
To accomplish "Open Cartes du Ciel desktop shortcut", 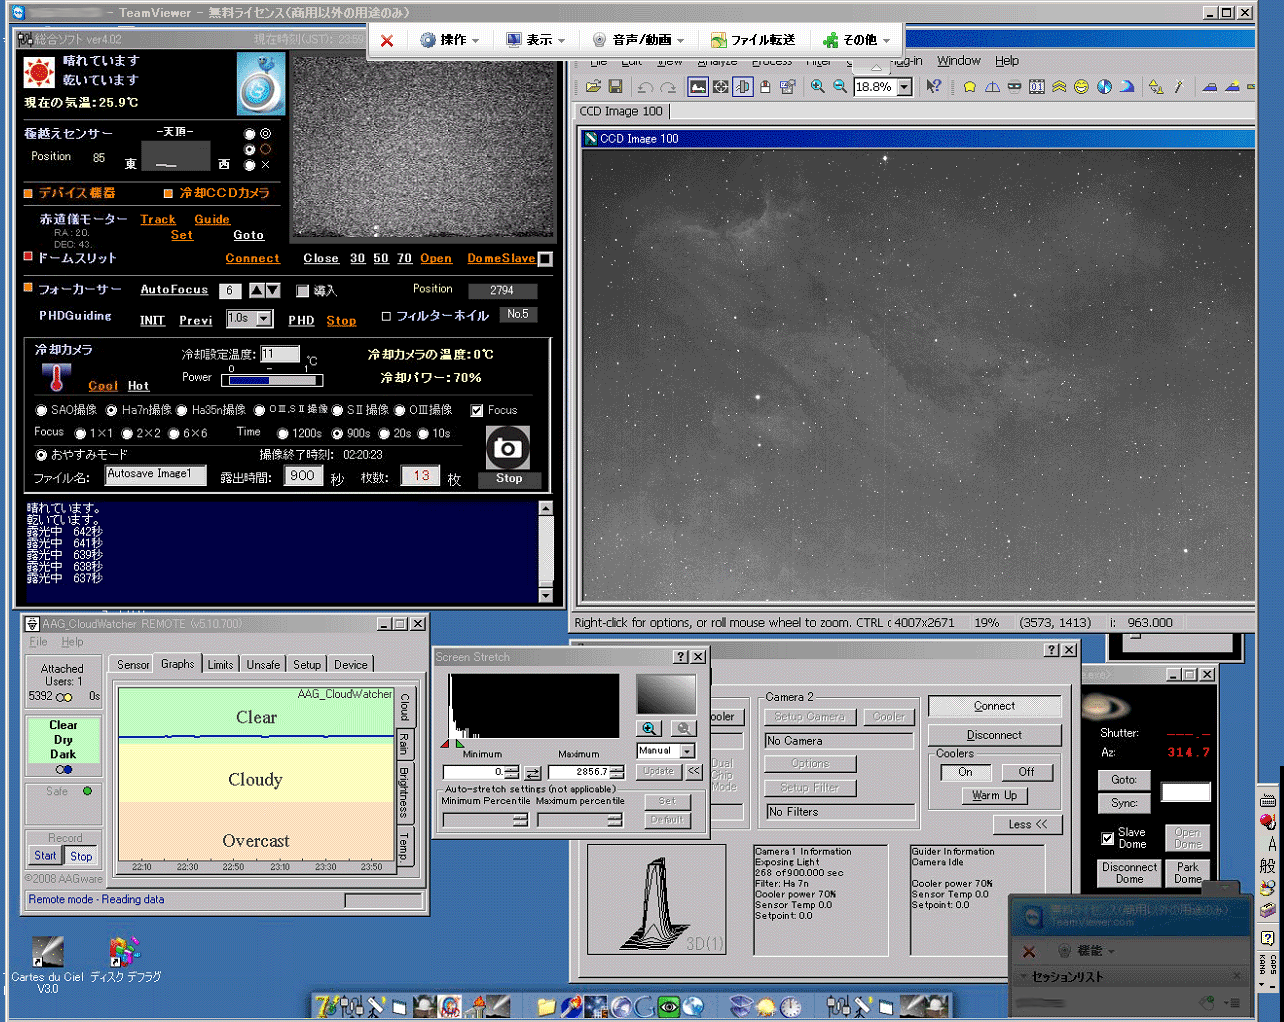I will tap(47, 964).
